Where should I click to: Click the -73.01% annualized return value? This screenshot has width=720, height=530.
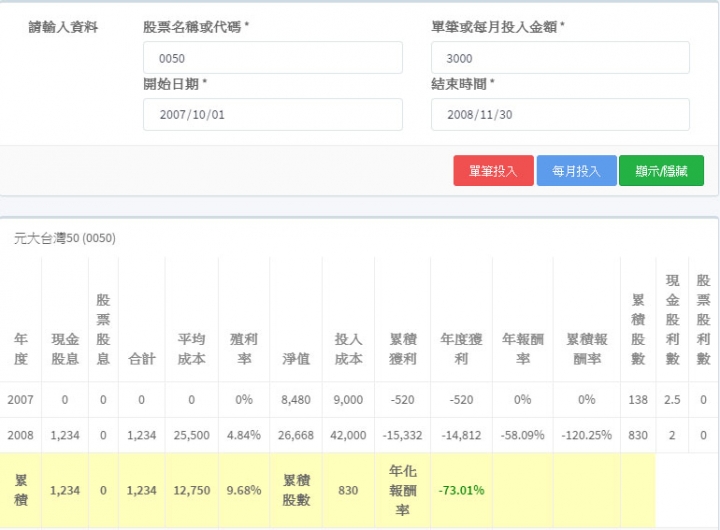[461, 491]
